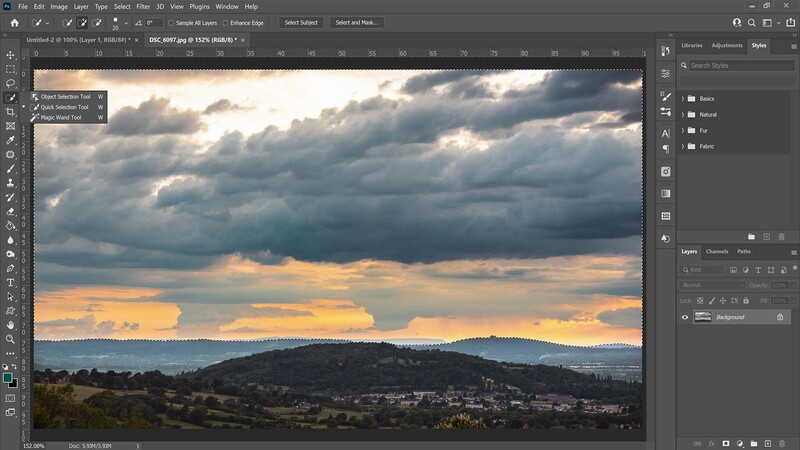Click the Select and Mask button
This screenshot has width=800, height=450.
click(x=356, y=22)
